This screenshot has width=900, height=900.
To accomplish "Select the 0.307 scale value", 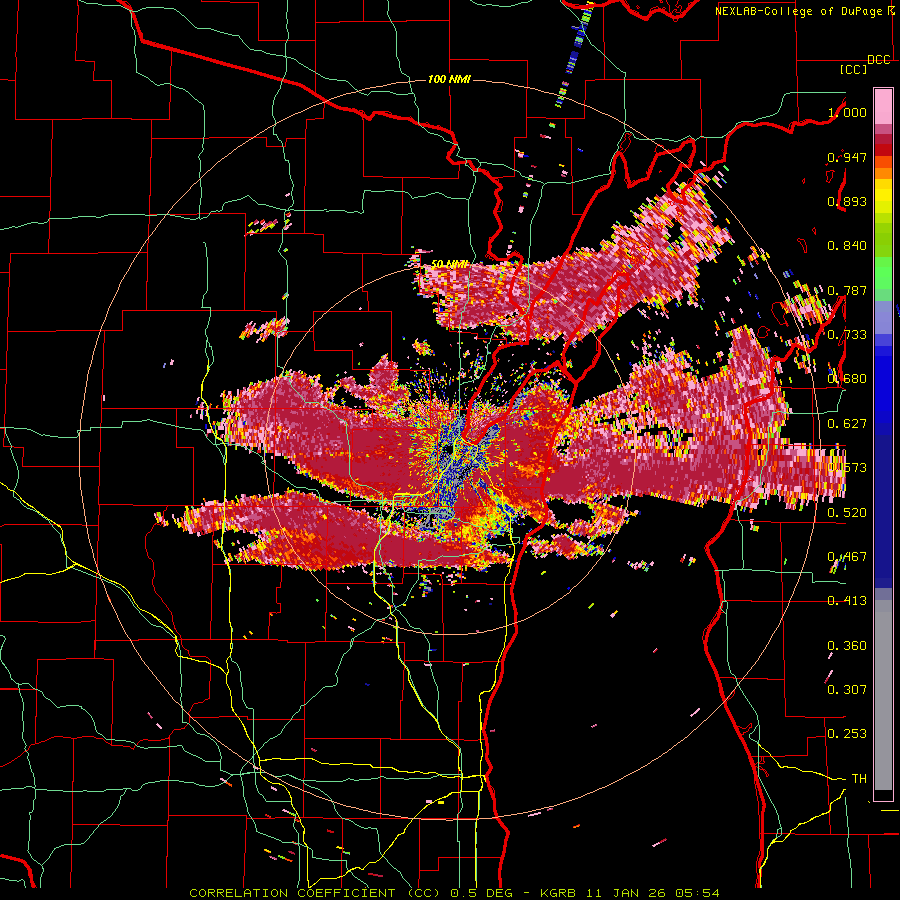I will click(x=847, y=690).
